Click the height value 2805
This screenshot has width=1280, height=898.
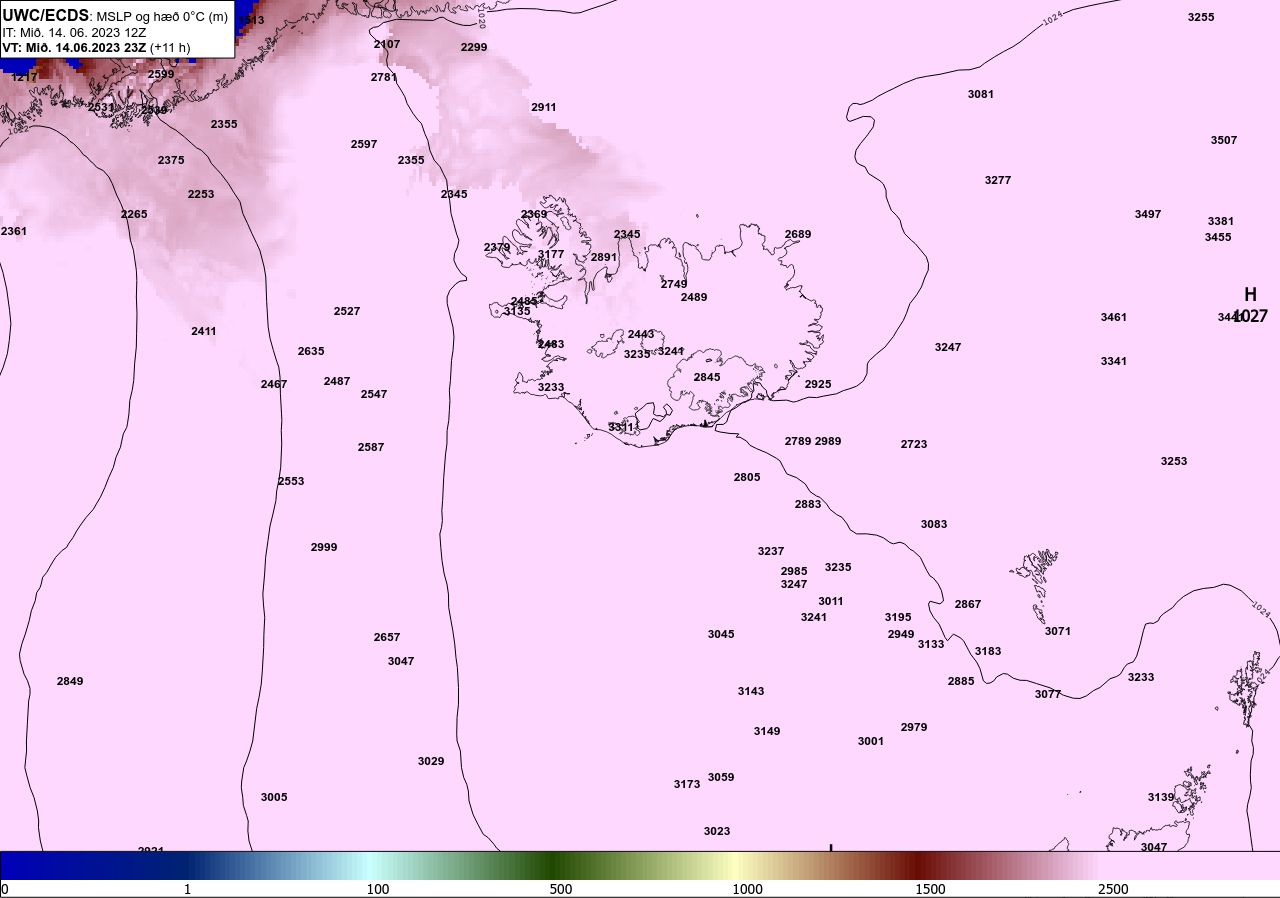pos(747,477)
